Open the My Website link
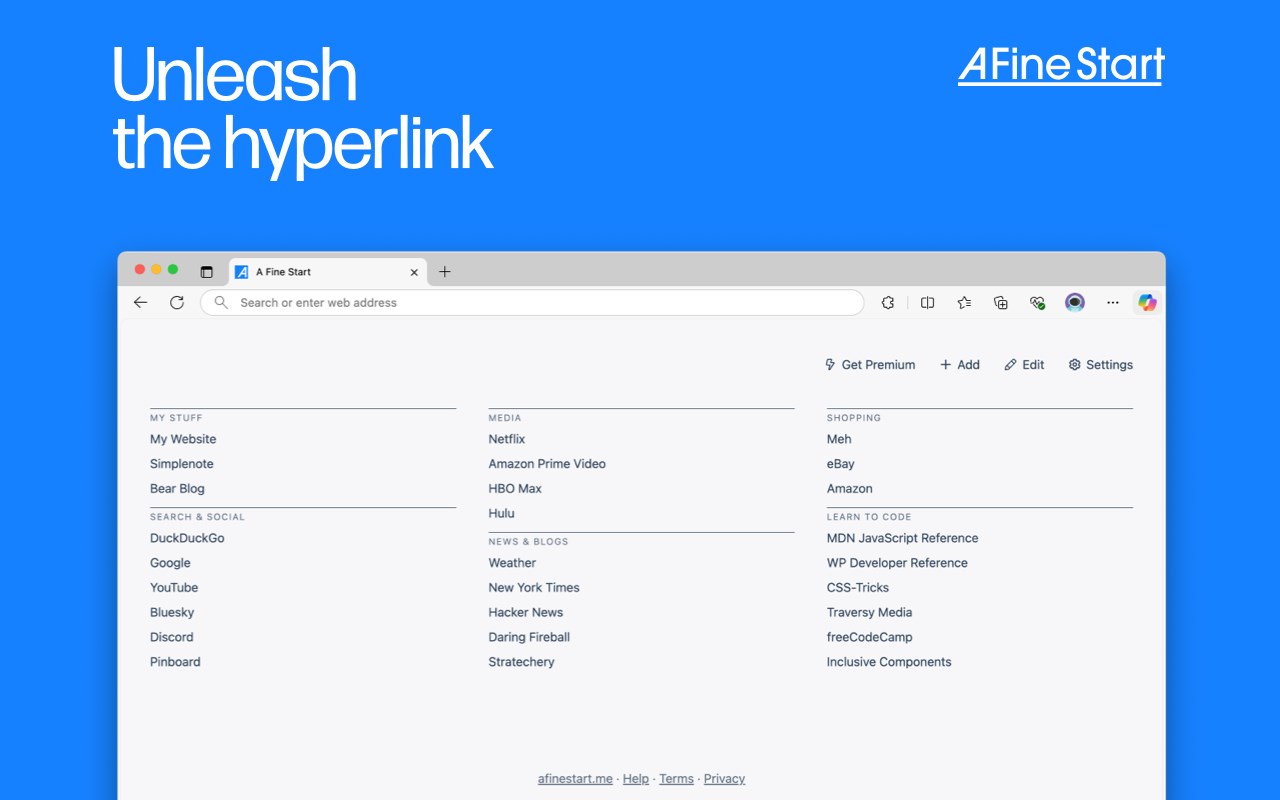Screen dimensions: 1280x800 click(x=183, y=439)
